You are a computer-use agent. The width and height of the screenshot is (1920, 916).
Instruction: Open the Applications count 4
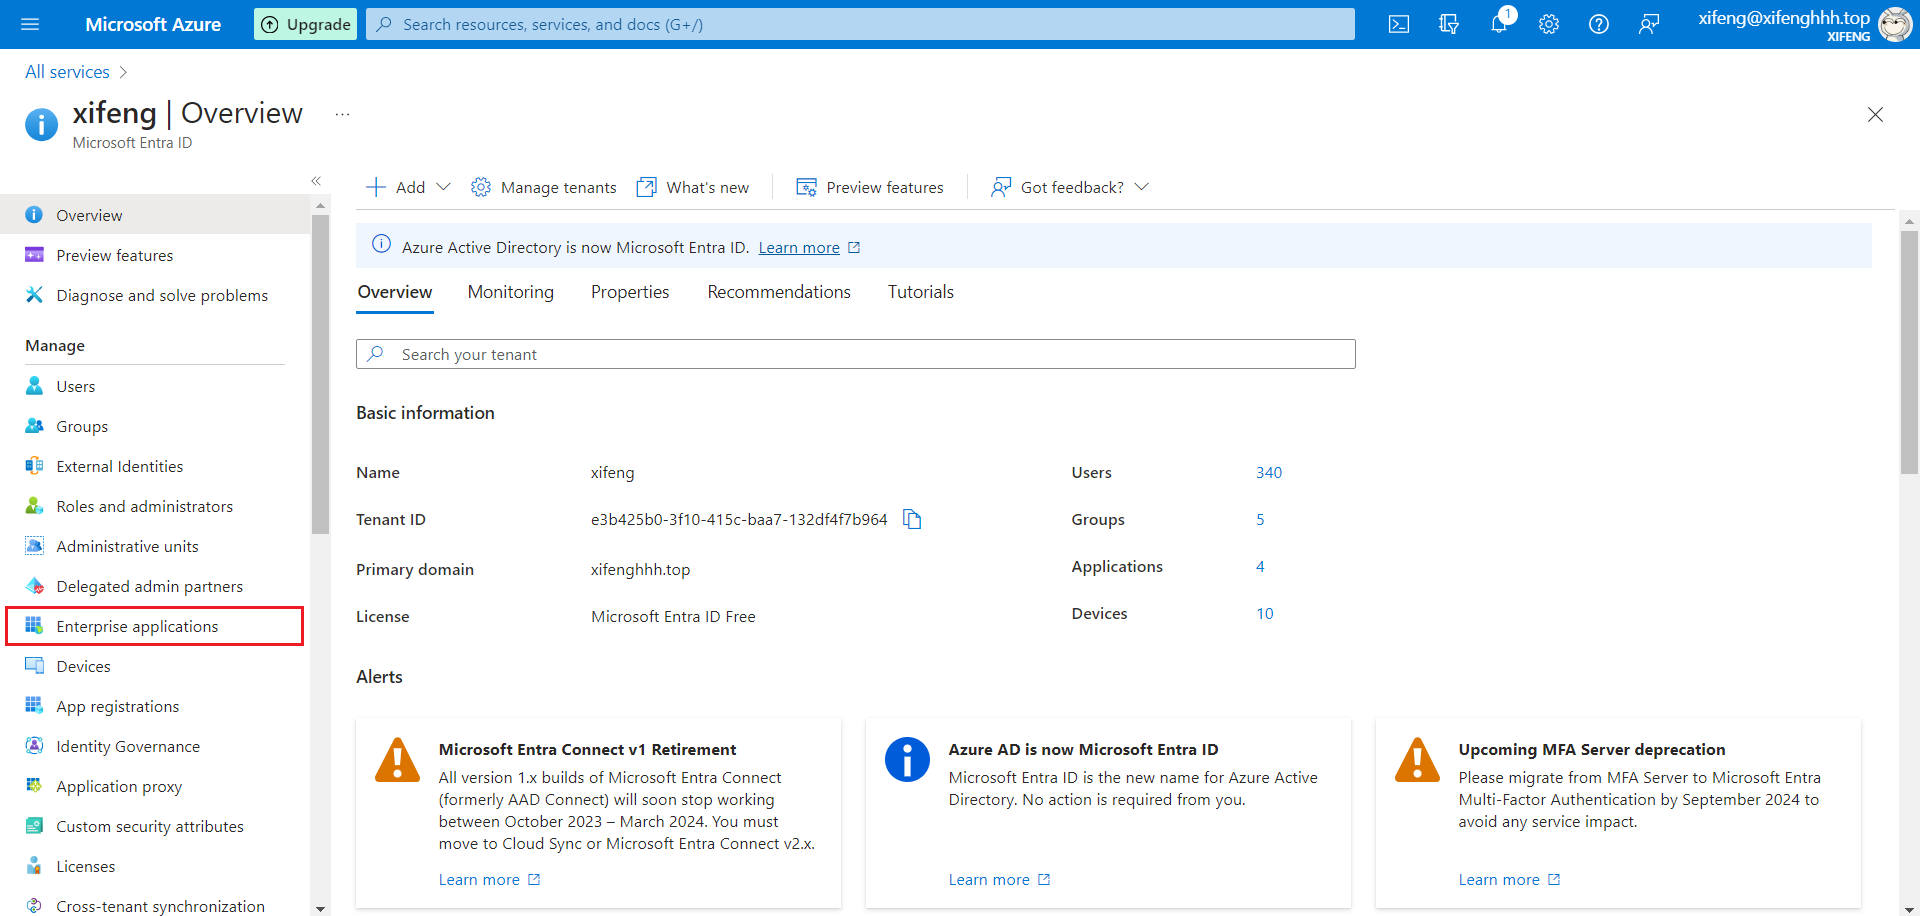coord(1260,566)
